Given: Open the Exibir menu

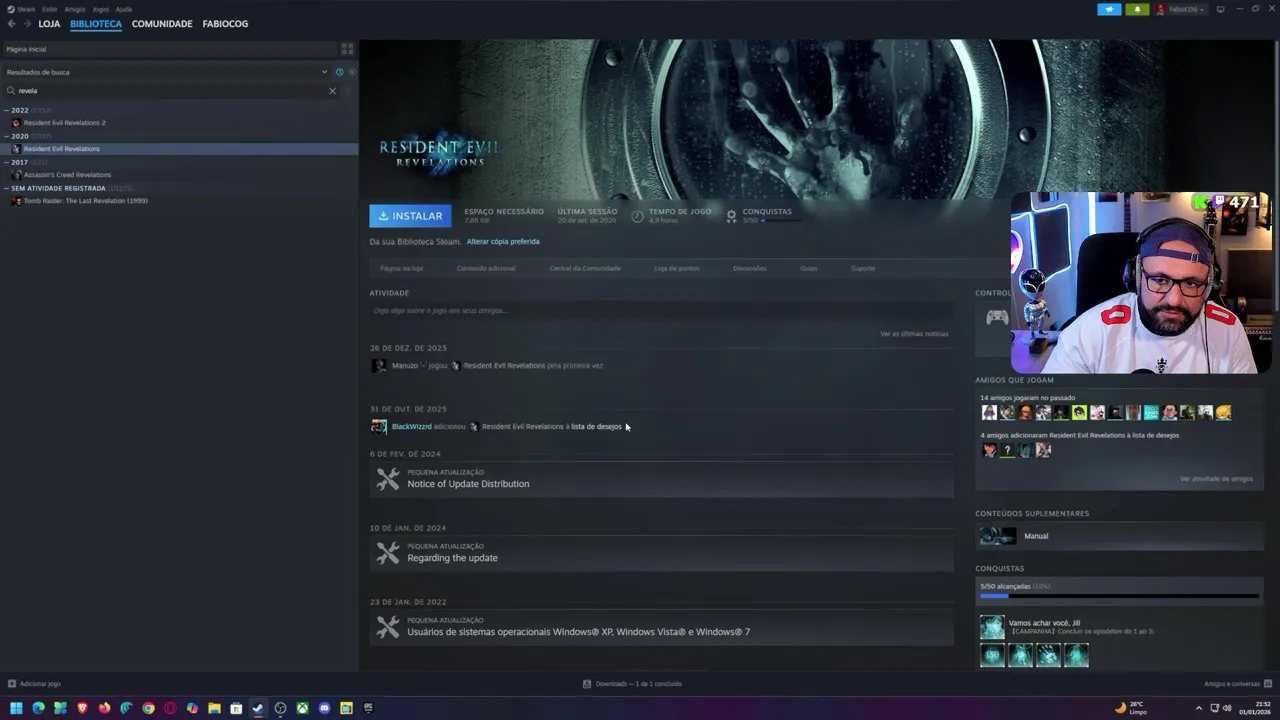Looking at the screenshot, I should [49, 9].
